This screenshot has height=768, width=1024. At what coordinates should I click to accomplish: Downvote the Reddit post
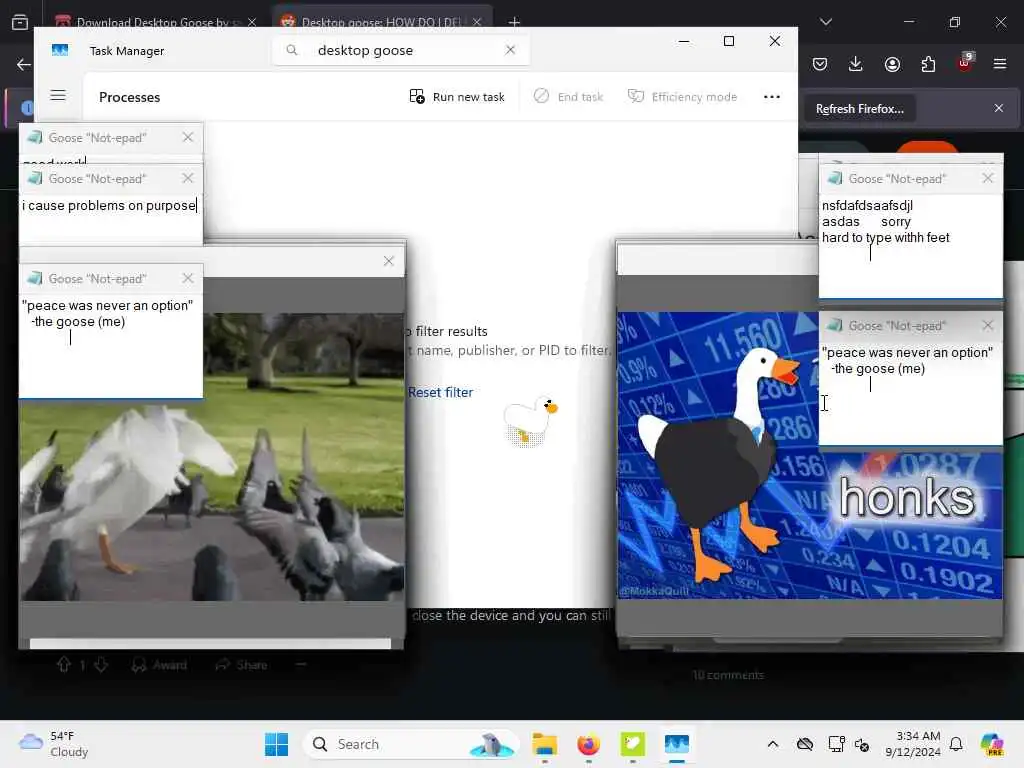[x=101, y=665]
